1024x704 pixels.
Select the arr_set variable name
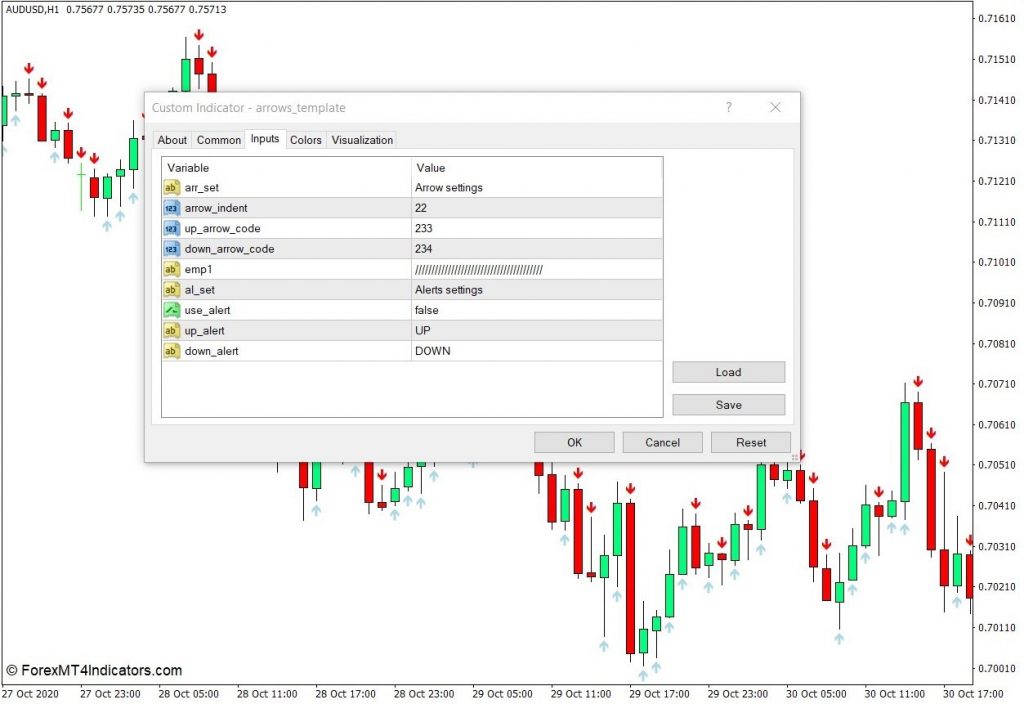point(202,187)
